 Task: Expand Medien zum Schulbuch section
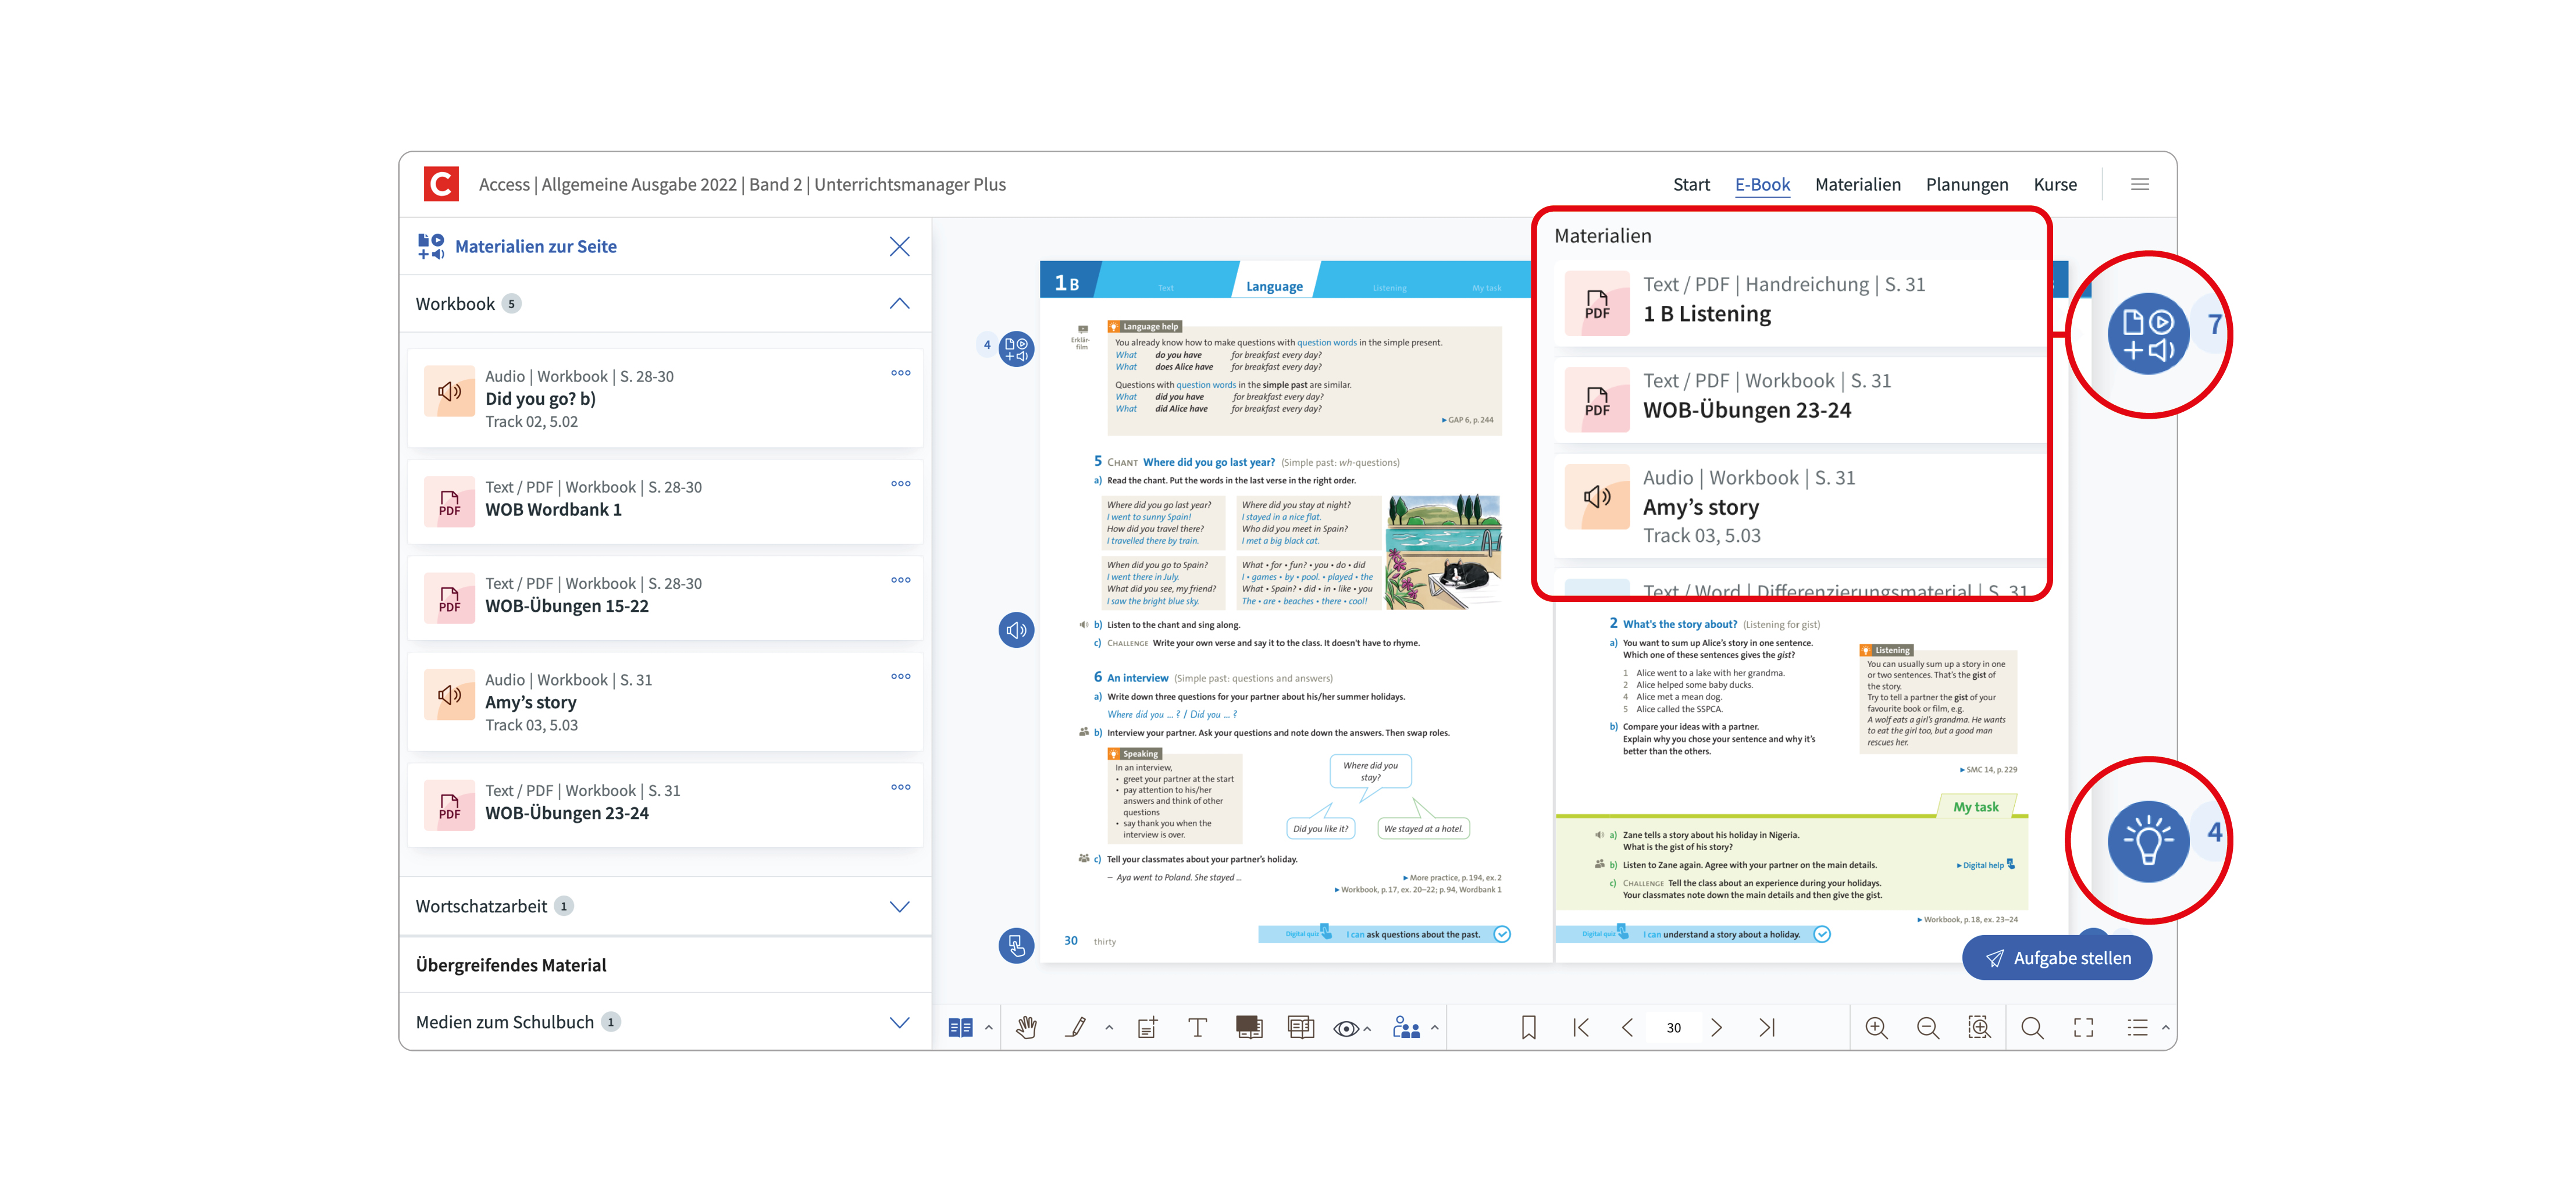(x=899, y=1022)
